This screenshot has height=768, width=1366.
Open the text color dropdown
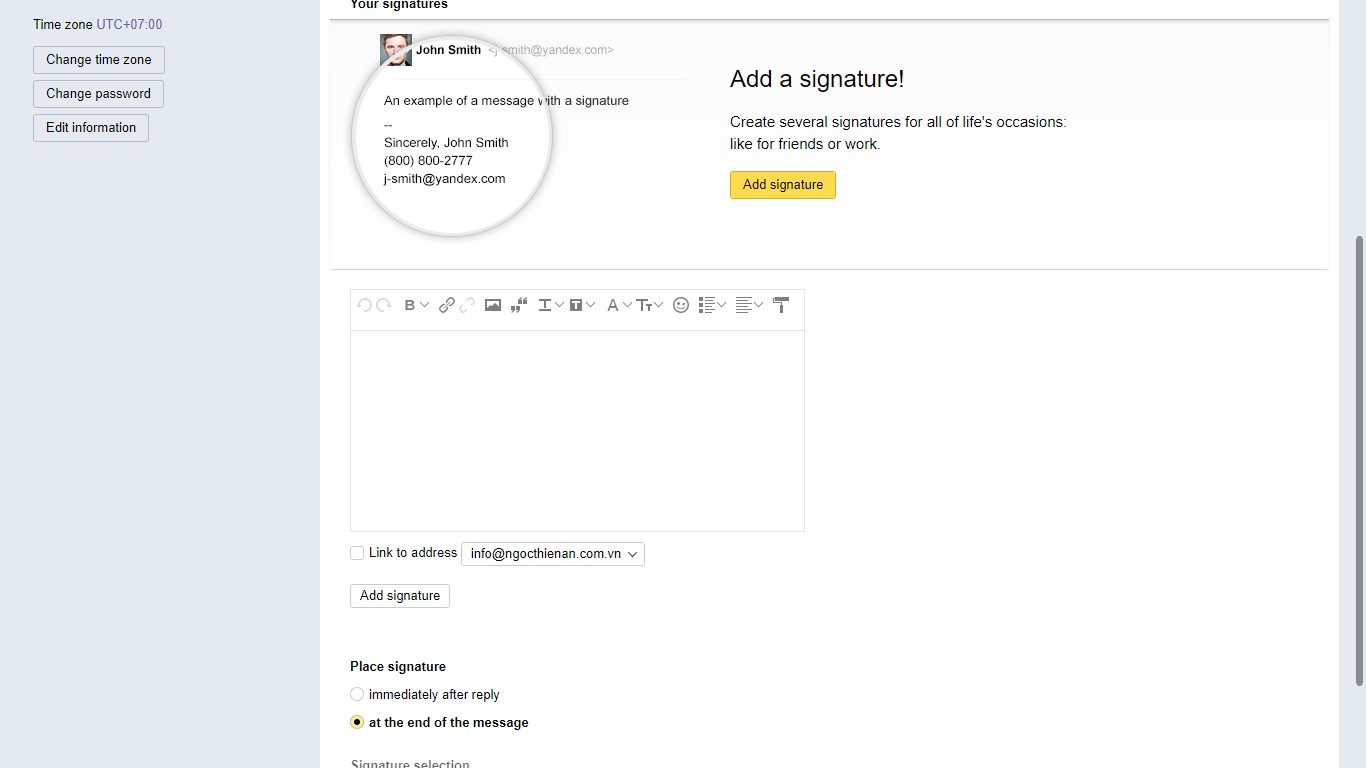[x=551, y=305]
